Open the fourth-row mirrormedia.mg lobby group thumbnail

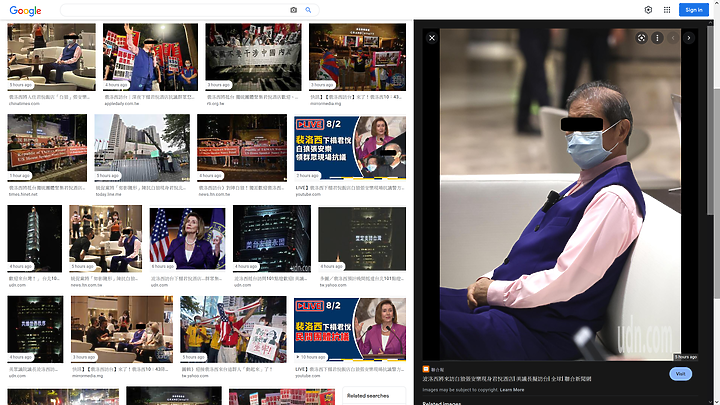(x=122, y=329)
